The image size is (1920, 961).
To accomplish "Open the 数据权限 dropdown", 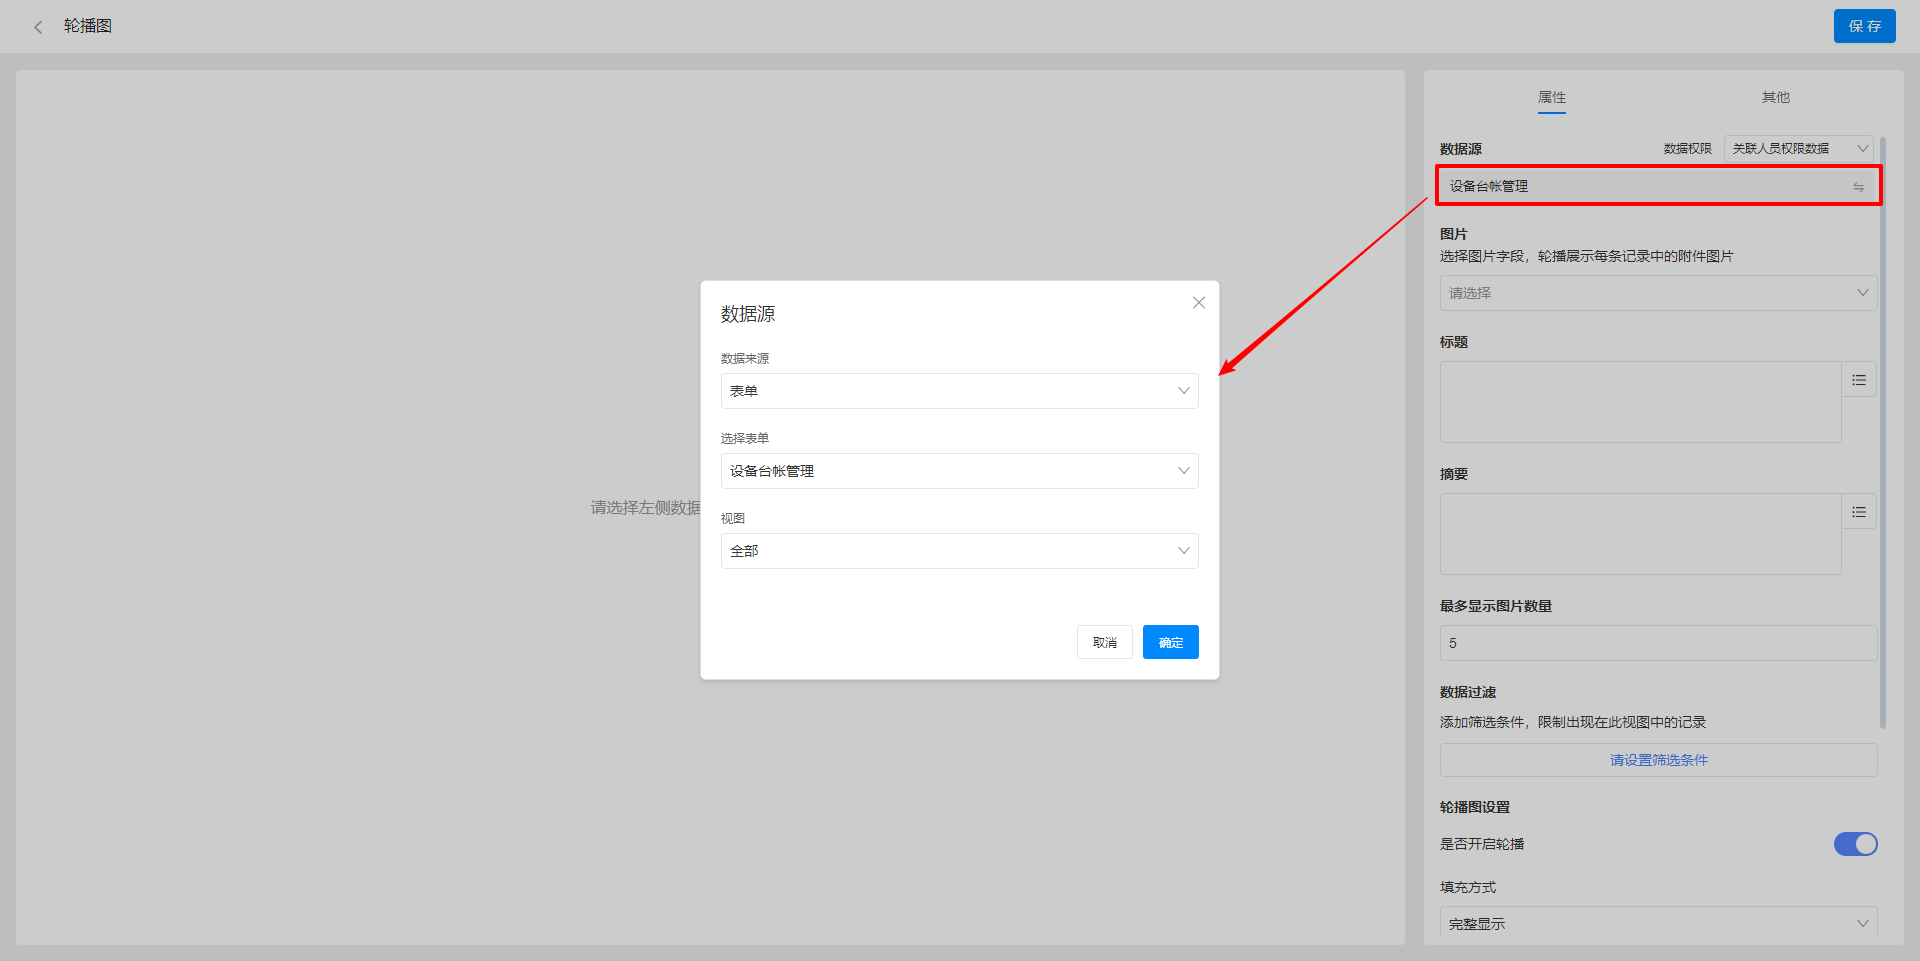I will pos(1798,148).
